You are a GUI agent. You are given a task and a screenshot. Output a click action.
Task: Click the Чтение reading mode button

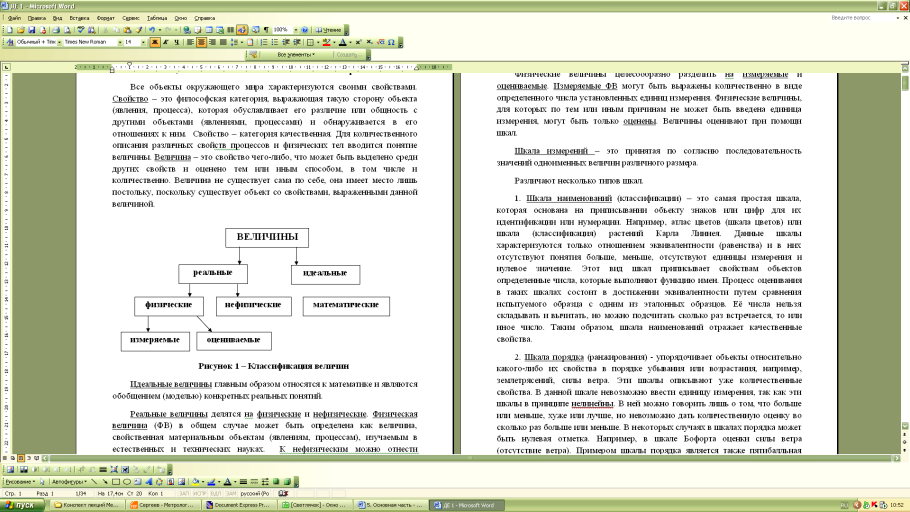click(328, 30)
